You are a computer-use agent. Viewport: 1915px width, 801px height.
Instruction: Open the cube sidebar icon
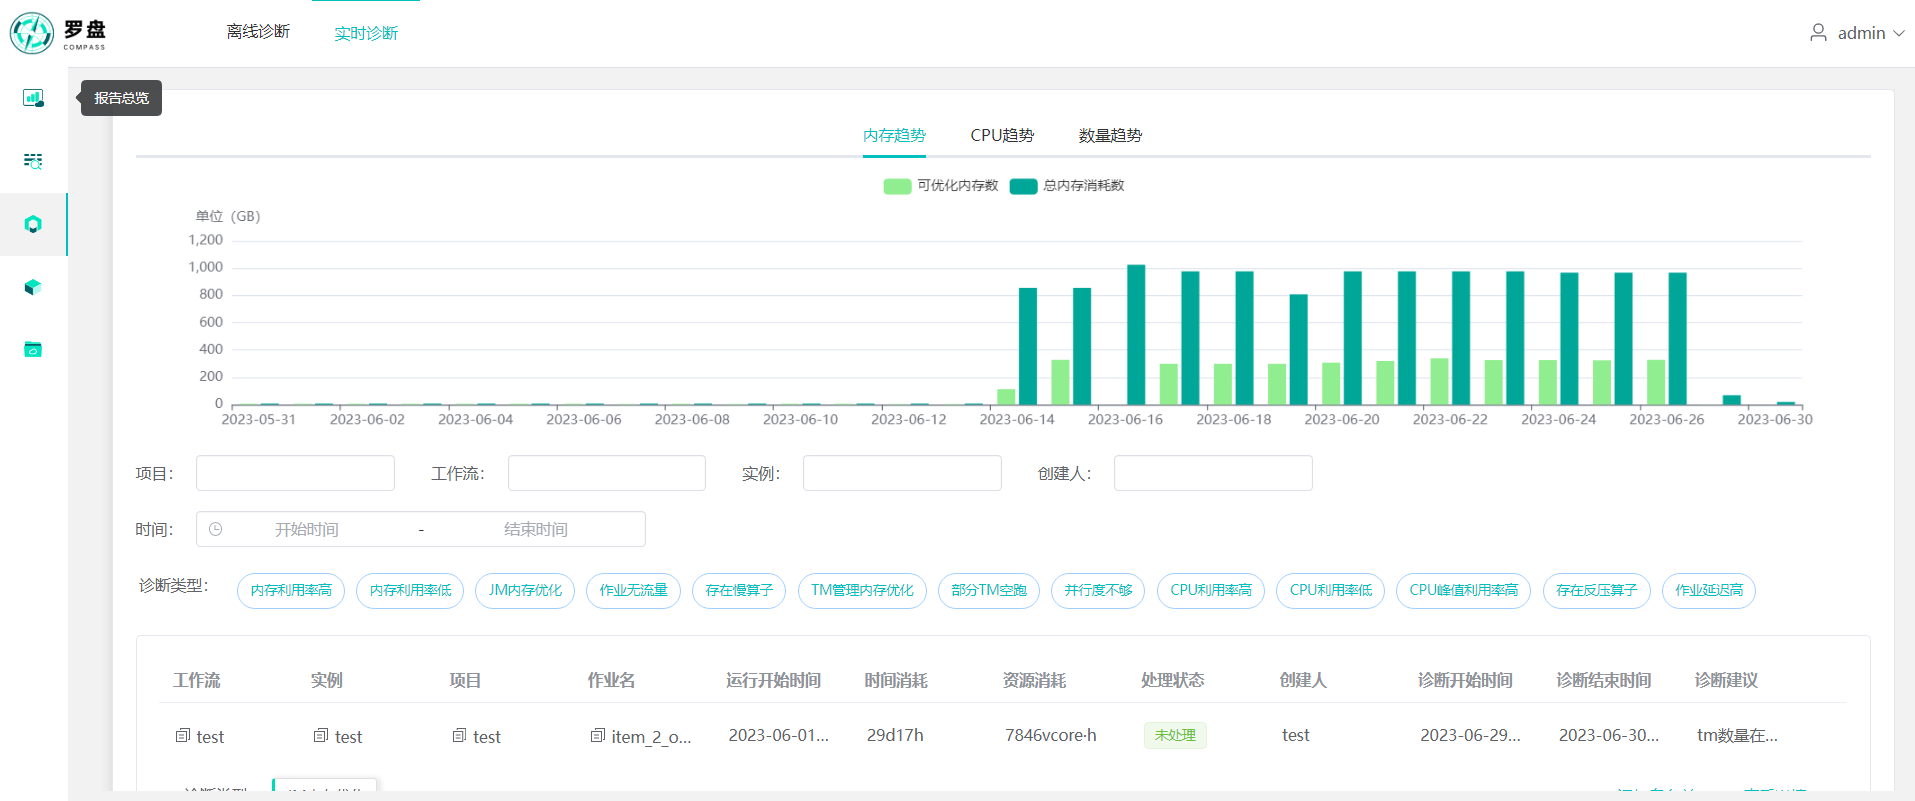[x=33, y=287]
